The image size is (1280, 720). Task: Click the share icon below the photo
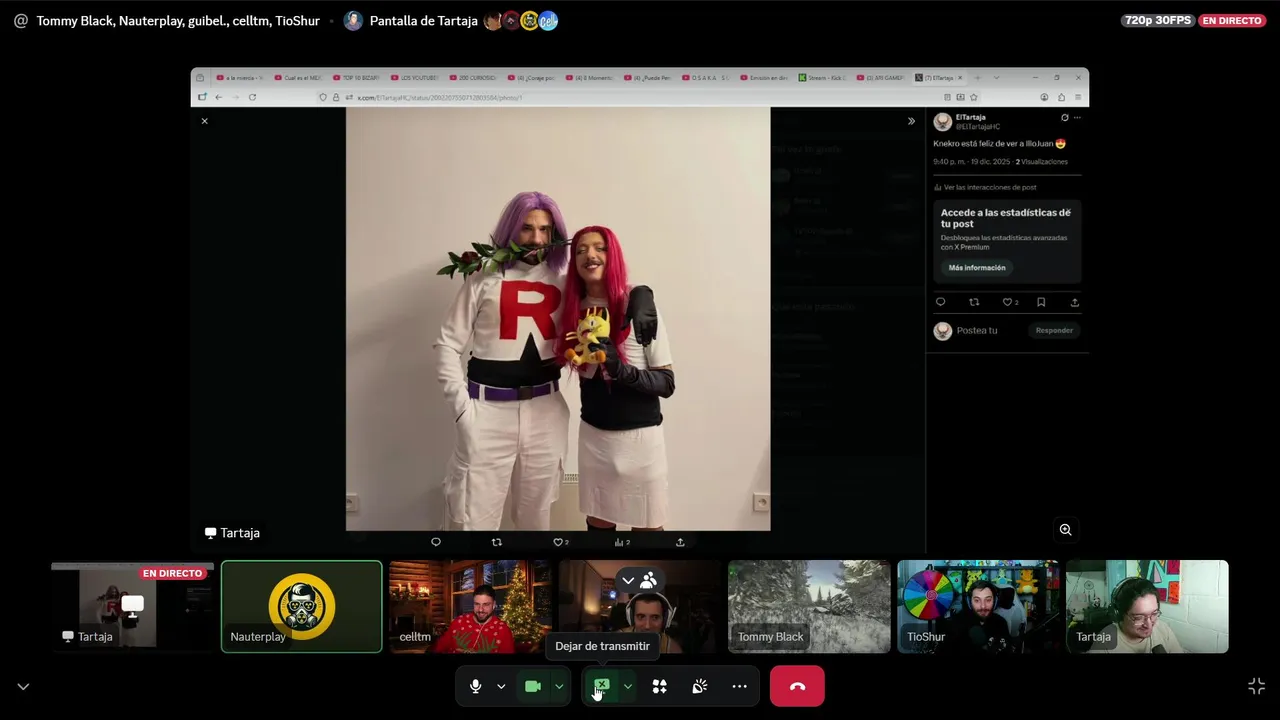click(x=681, y=542)
